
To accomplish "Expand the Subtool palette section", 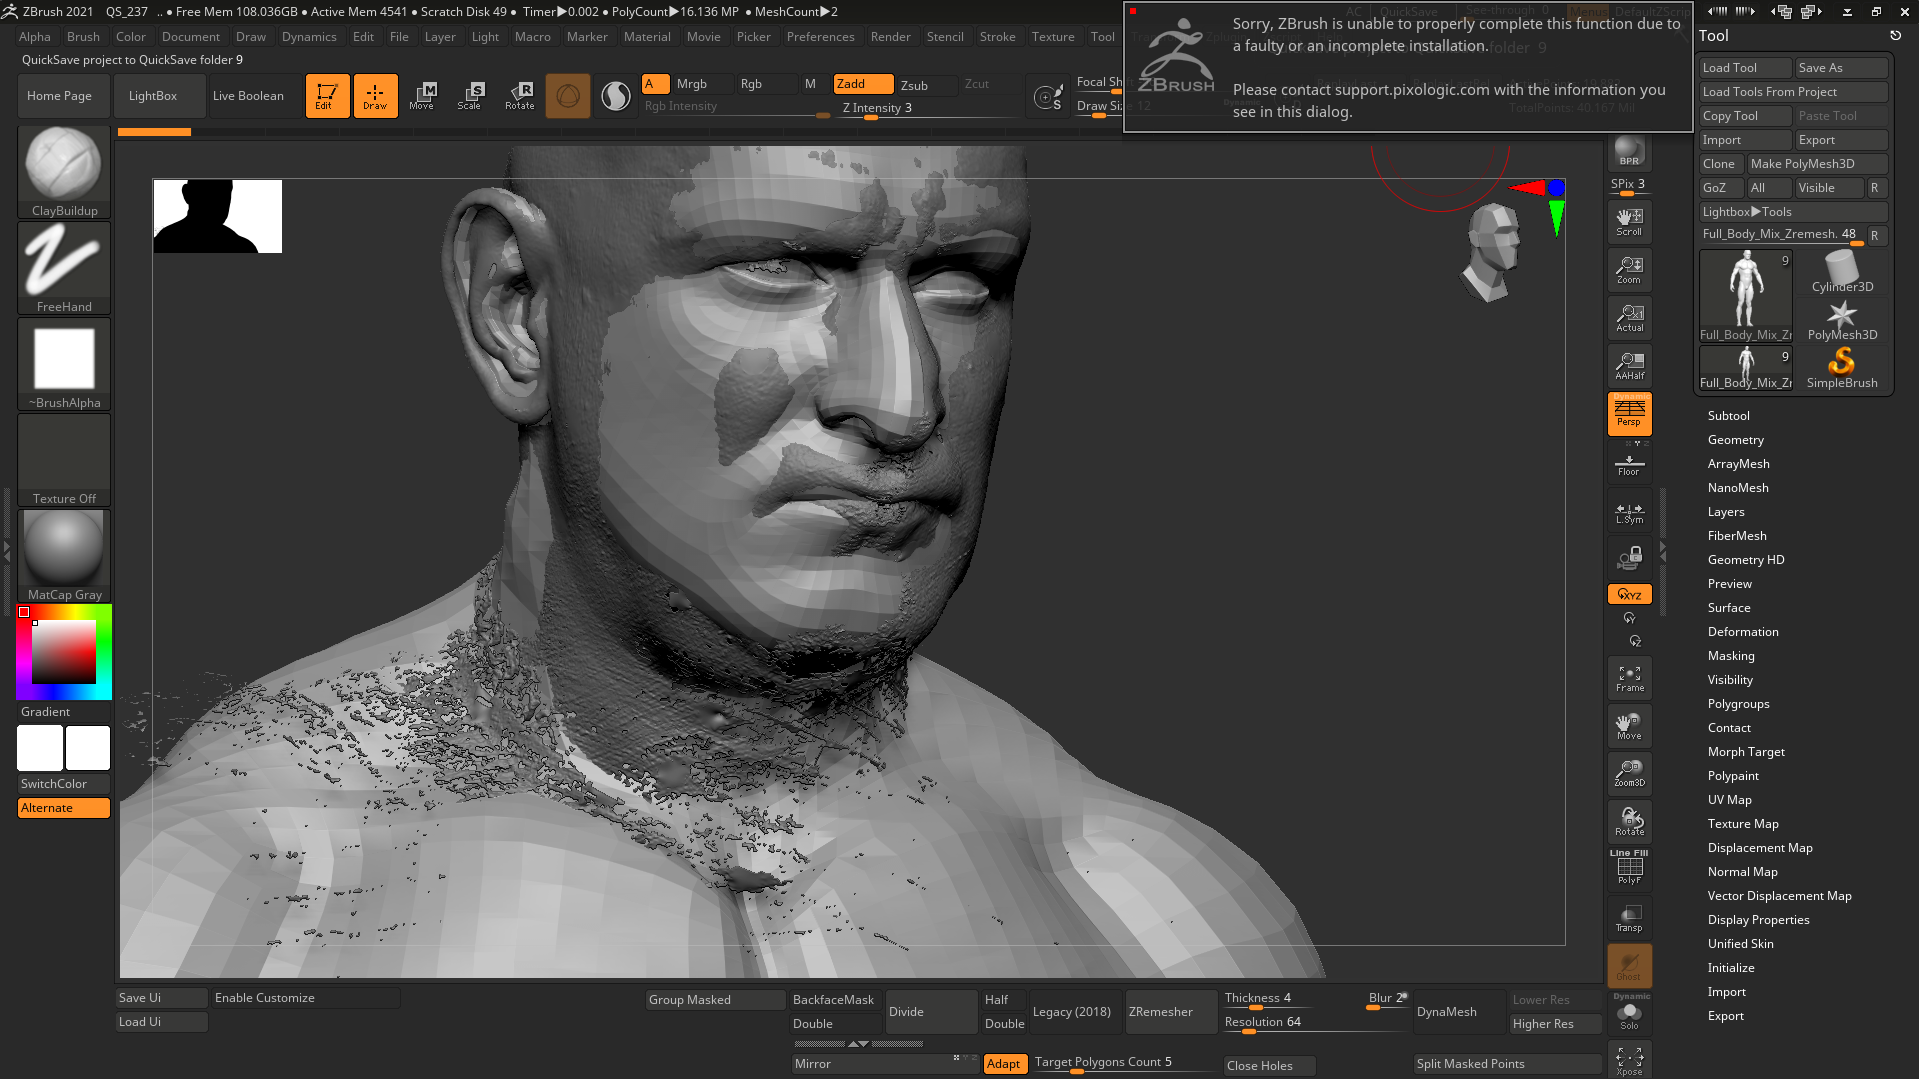I will pos(1728,416).
